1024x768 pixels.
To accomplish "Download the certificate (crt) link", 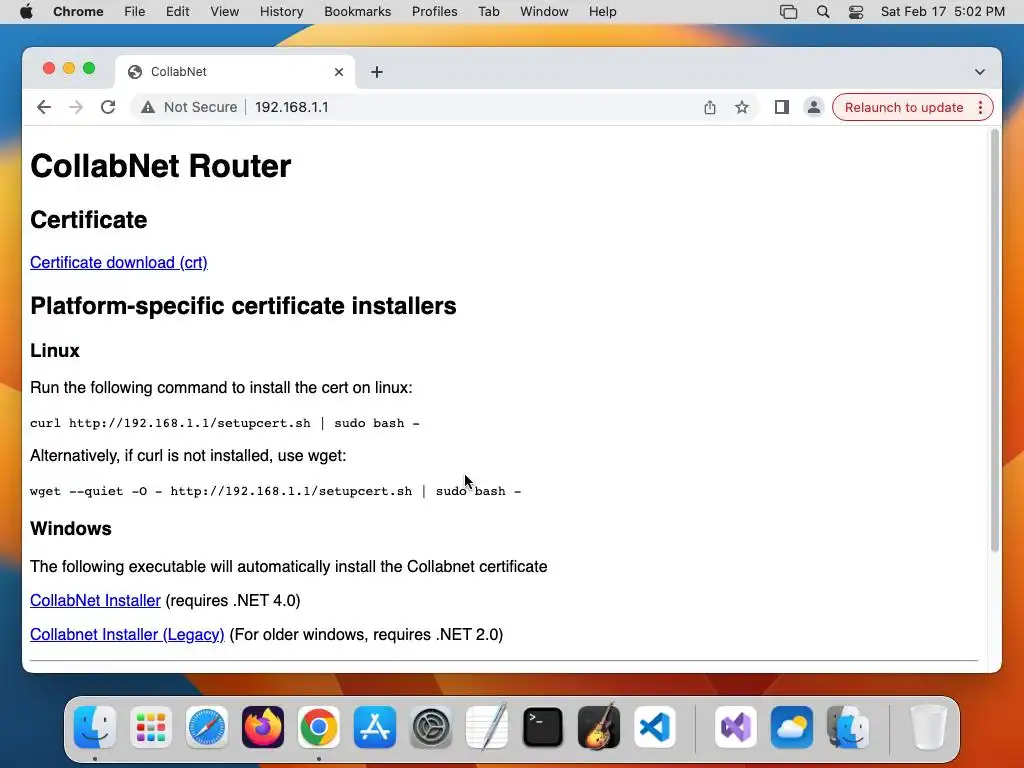I will [x=119, y=263].
